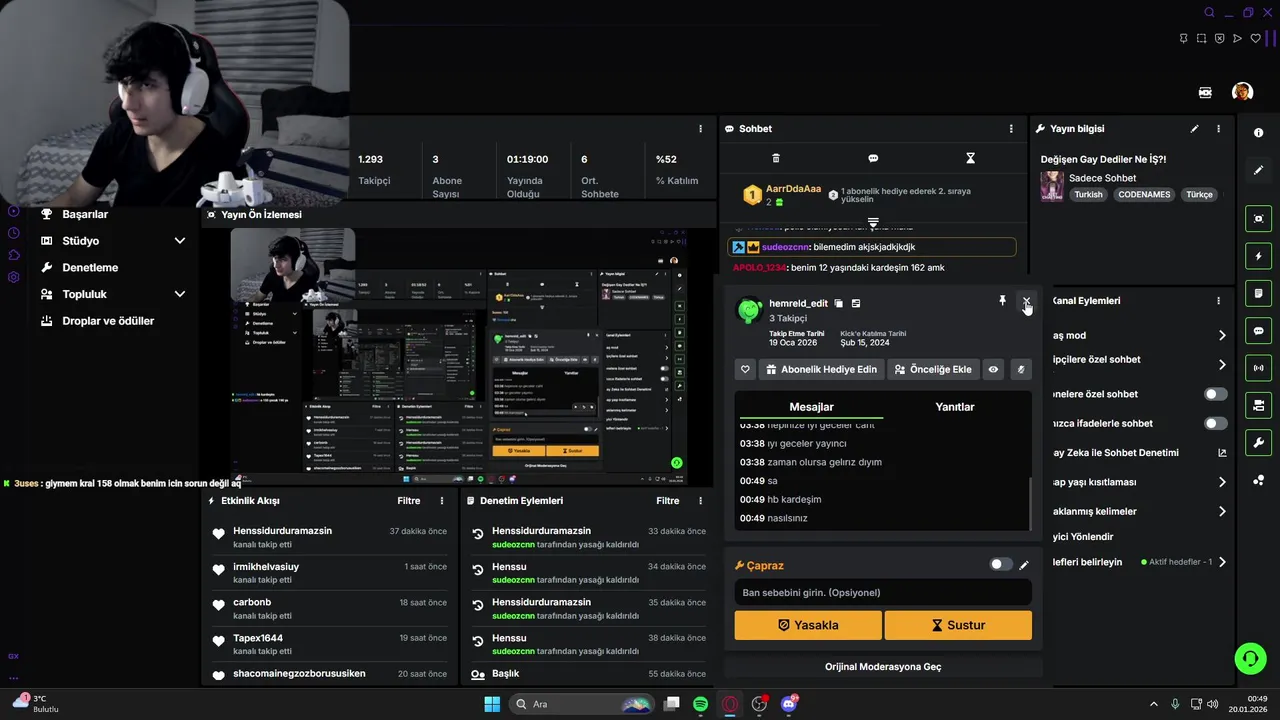Click the Turkish tag
This screenshot has width=1280, height=720.
(1088, 195)
